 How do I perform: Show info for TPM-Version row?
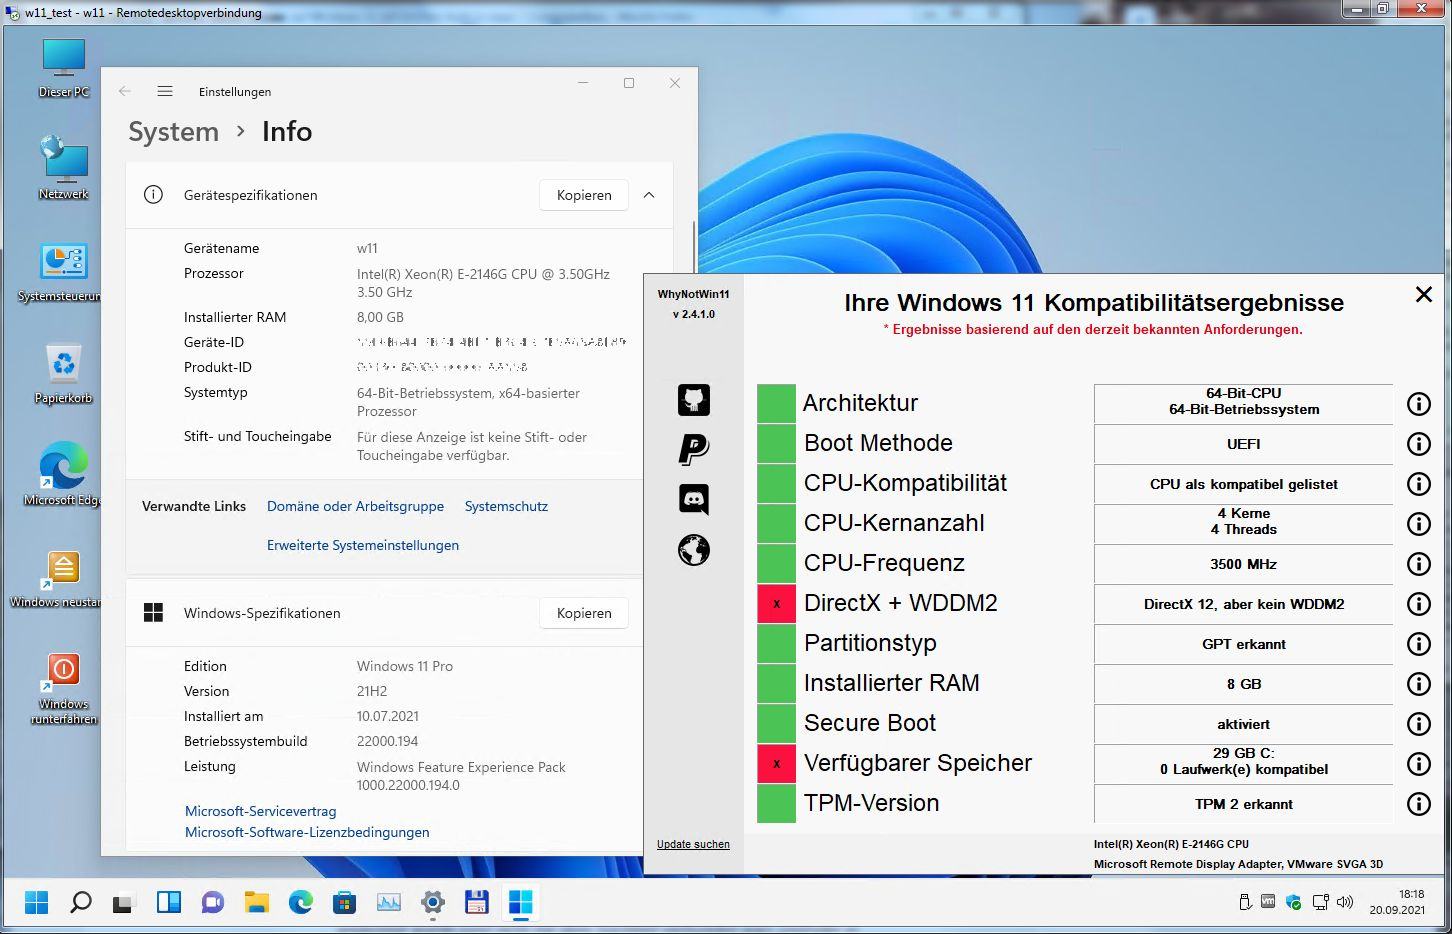pos(1418,804)
